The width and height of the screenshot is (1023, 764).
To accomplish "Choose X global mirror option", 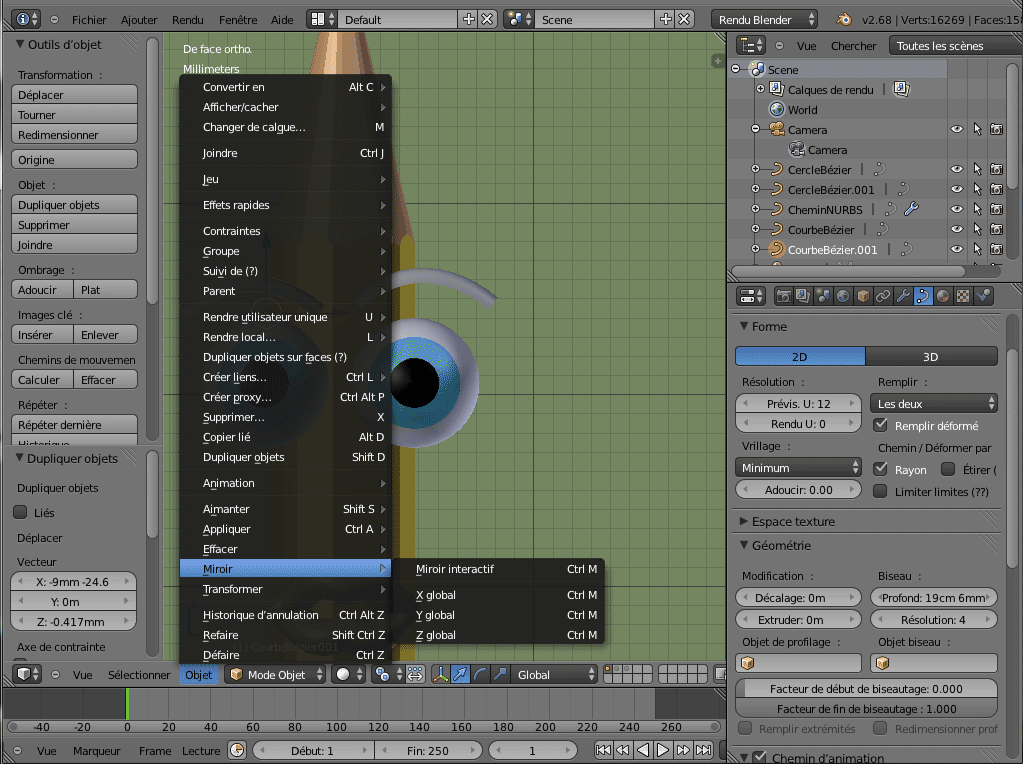I will tap(498, 594).
